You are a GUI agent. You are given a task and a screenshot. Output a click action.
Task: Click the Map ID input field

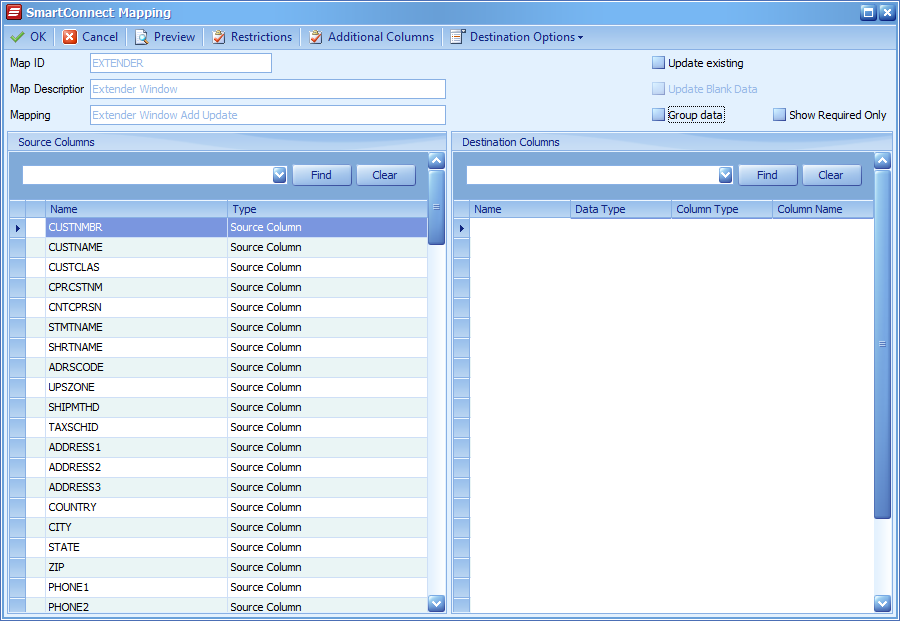pyautogui.click(x=181, y=63)
